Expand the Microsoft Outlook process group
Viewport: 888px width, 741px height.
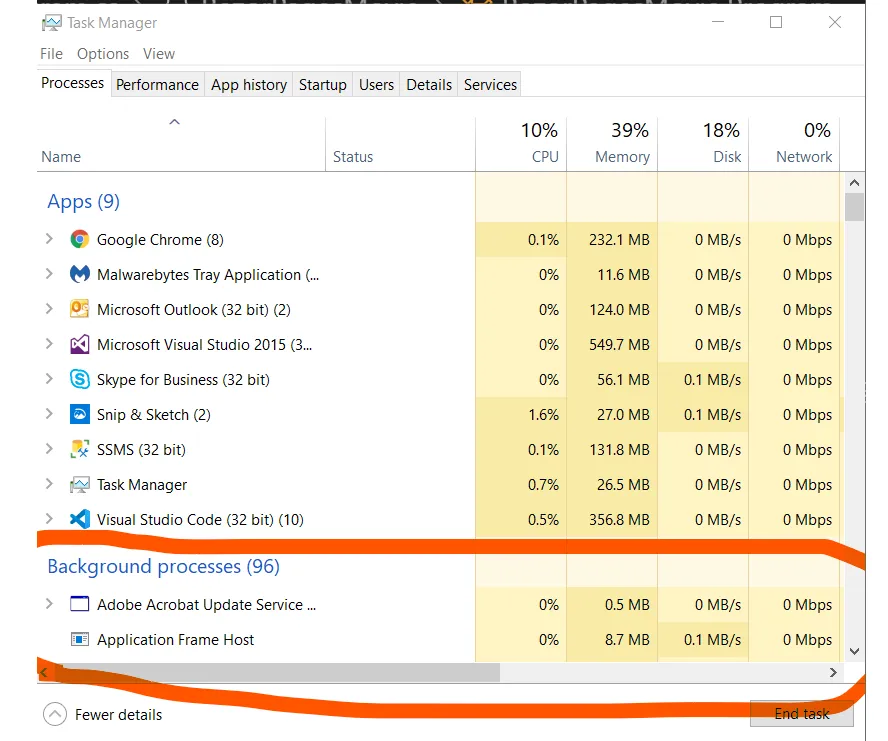pyautogui.click(x=49, y=309)
